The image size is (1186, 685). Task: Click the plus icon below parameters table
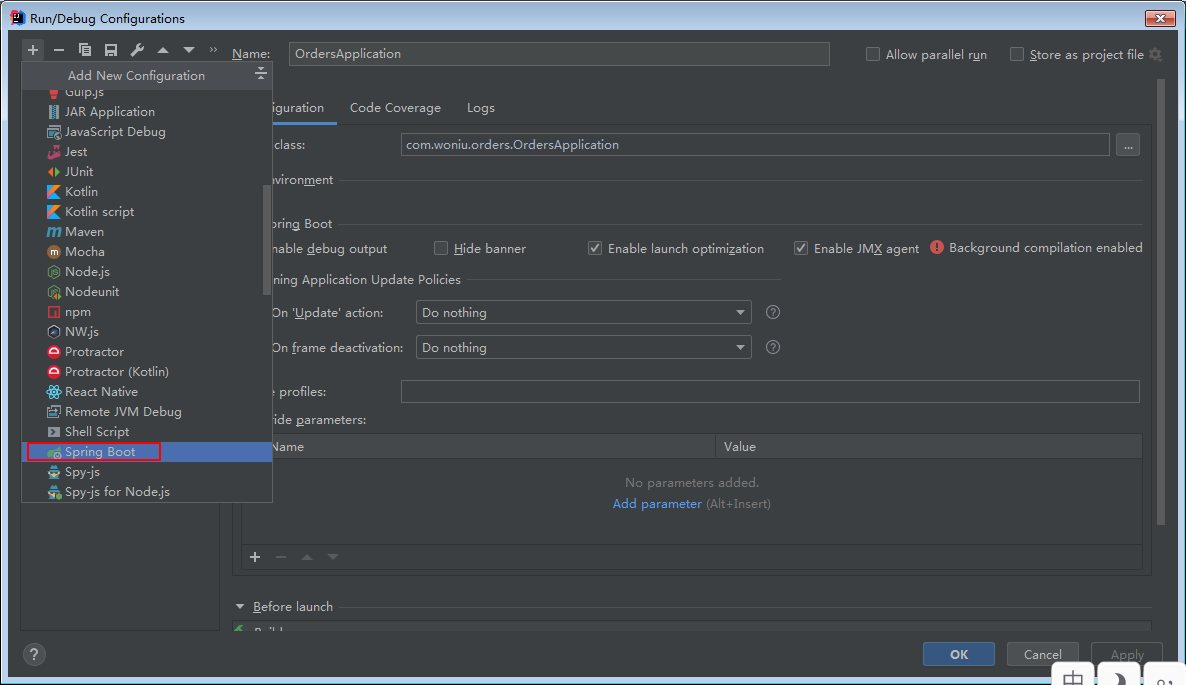click(255, 557)
